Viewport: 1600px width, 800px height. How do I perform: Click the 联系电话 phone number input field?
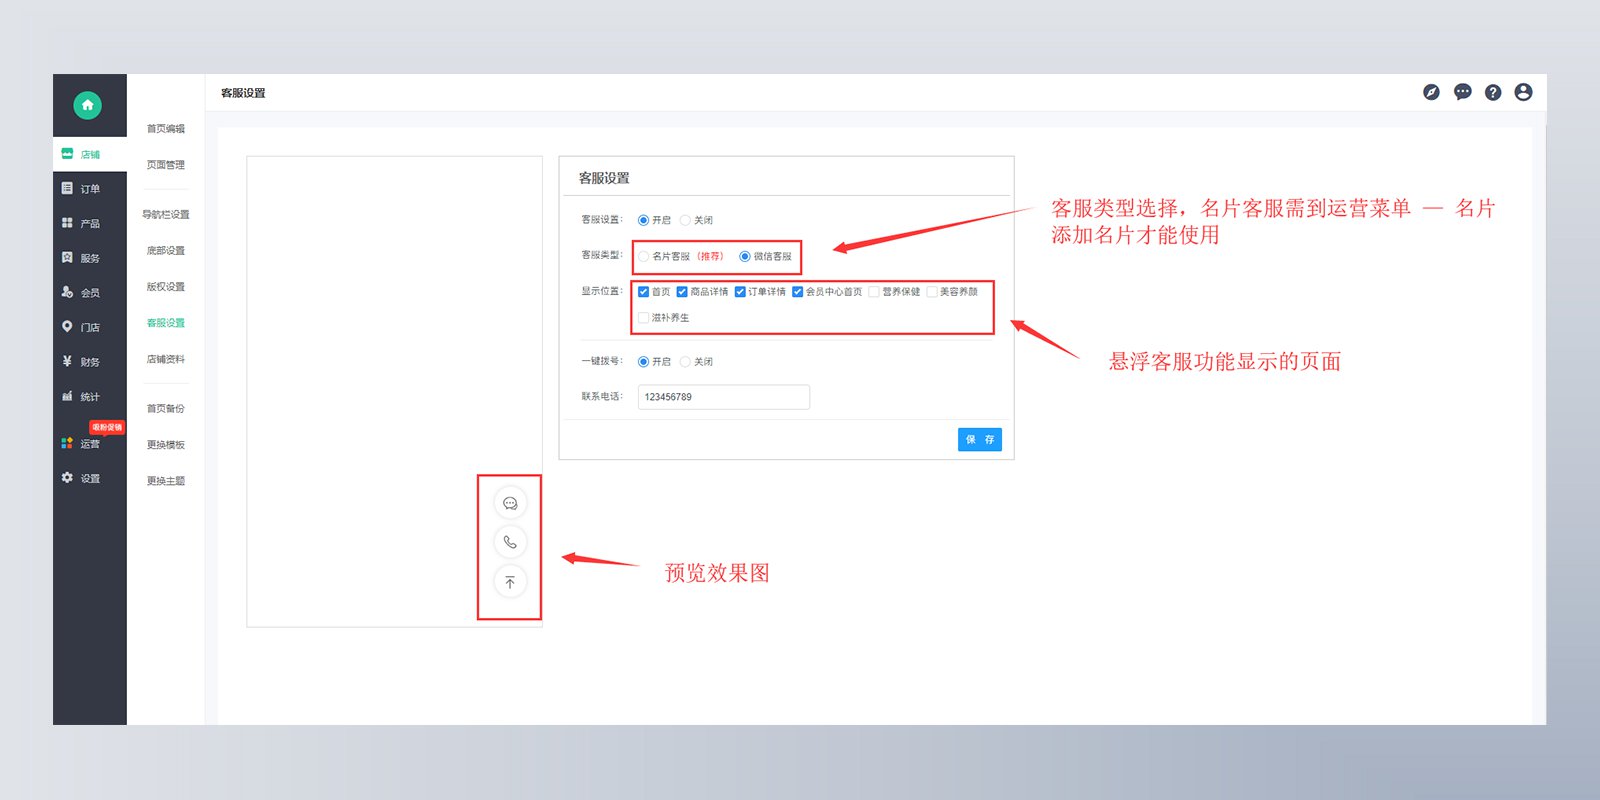click(723, 397)
